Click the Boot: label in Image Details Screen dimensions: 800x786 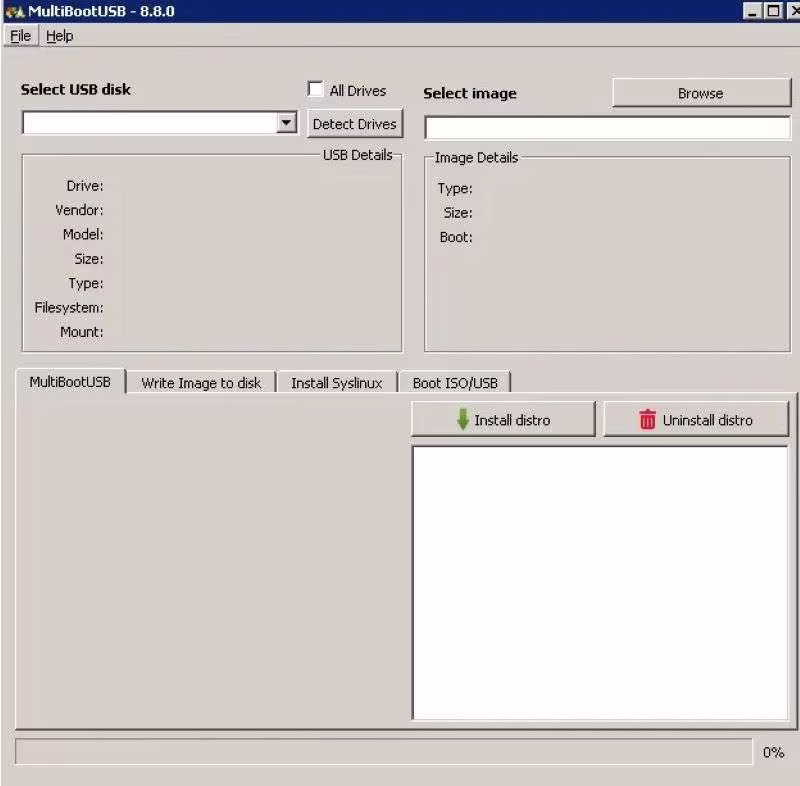(x=456, y=237)
